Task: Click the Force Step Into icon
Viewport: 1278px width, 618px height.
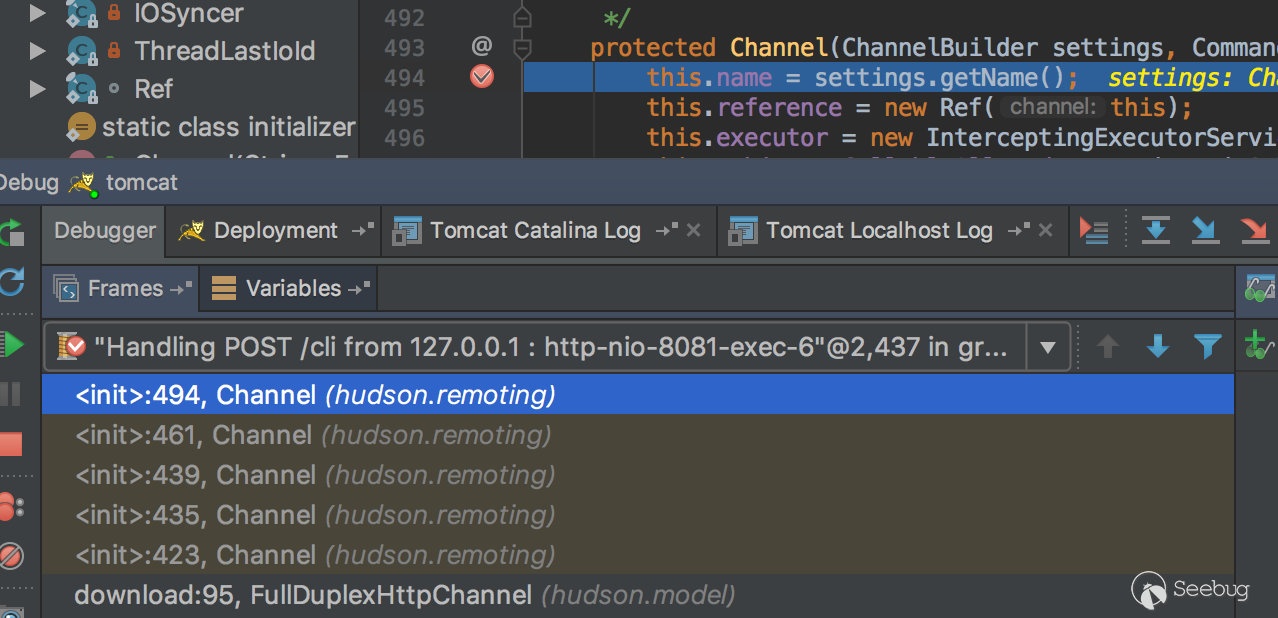Action: pyautogui.click(x=1254, y=231)
